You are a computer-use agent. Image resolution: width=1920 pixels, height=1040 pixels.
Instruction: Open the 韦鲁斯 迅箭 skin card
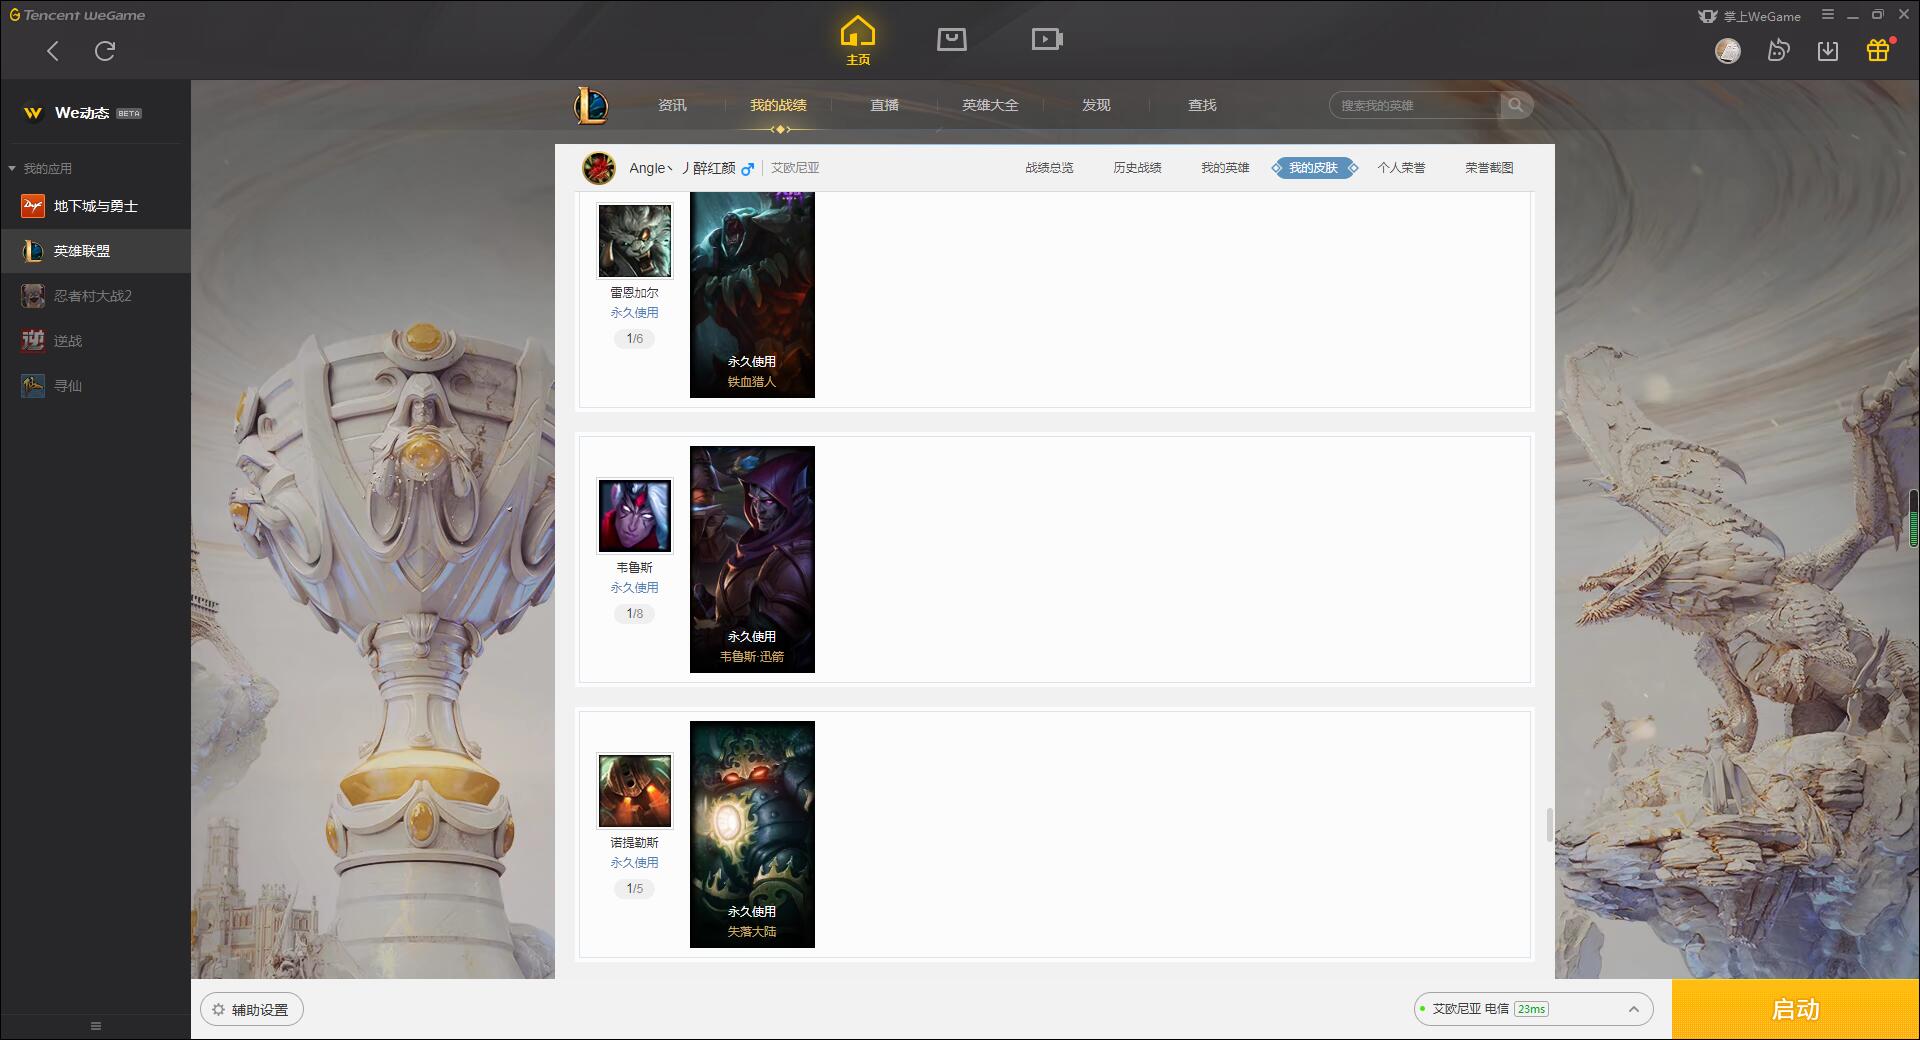(752, 559)
